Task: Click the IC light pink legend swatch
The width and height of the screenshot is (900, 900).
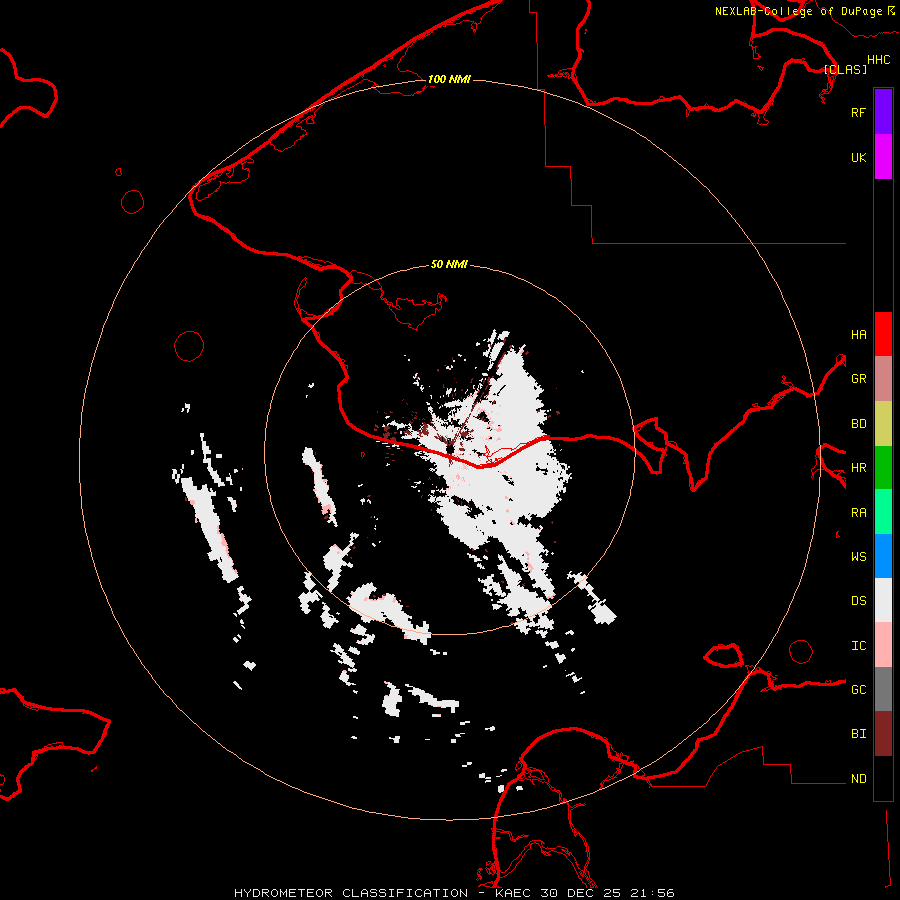Action: [x=883, y=645]
